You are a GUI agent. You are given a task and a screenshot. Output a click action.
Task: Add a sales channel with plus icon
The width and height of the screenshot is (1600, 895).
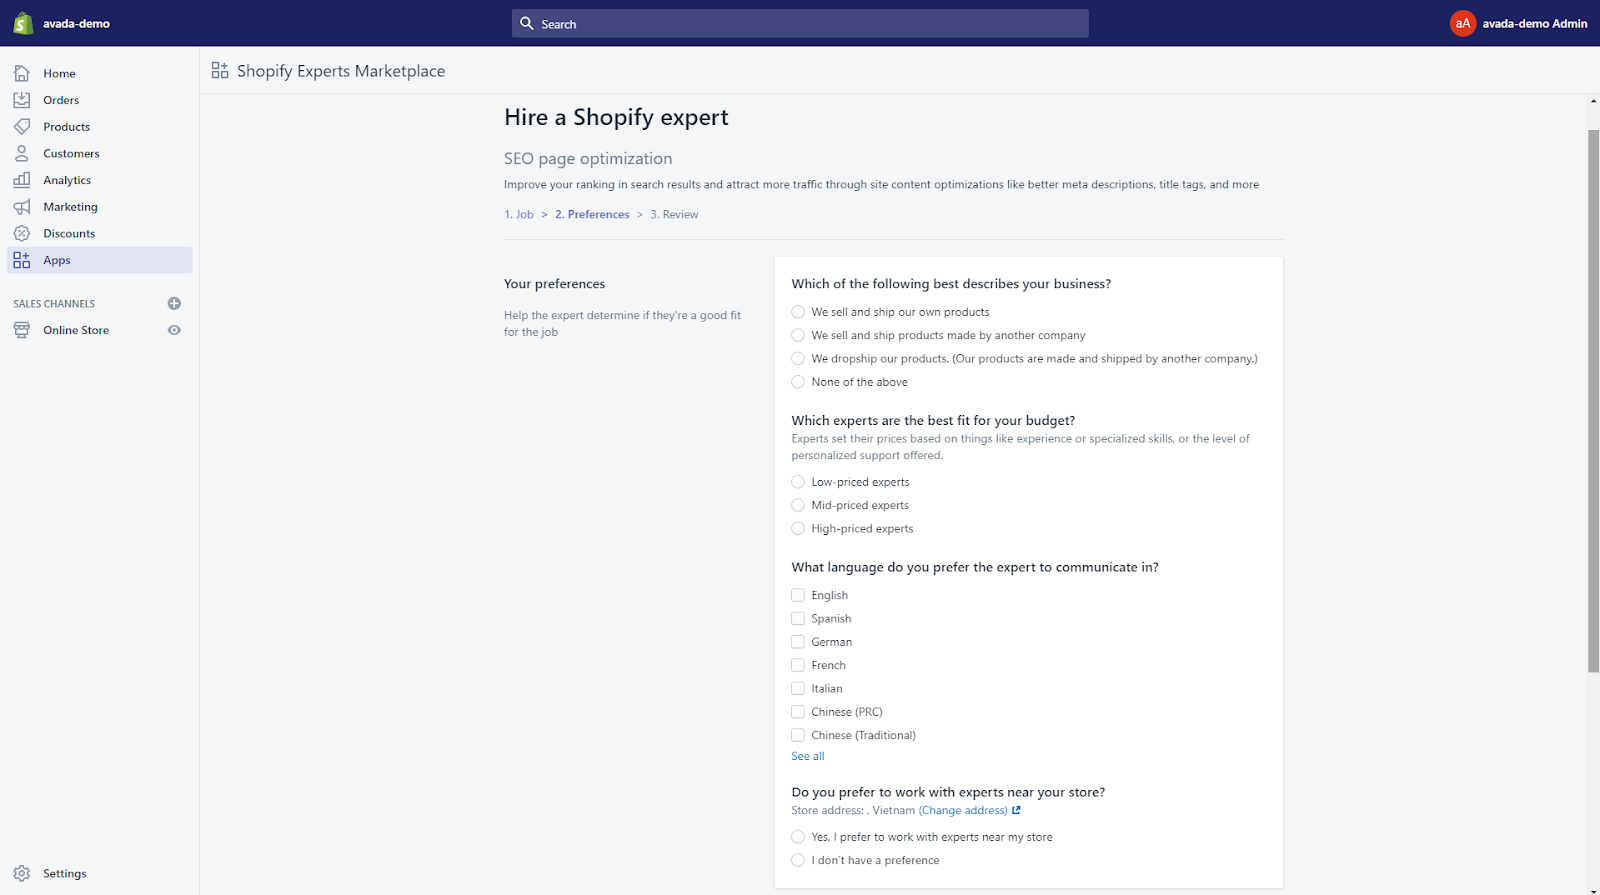174,303
